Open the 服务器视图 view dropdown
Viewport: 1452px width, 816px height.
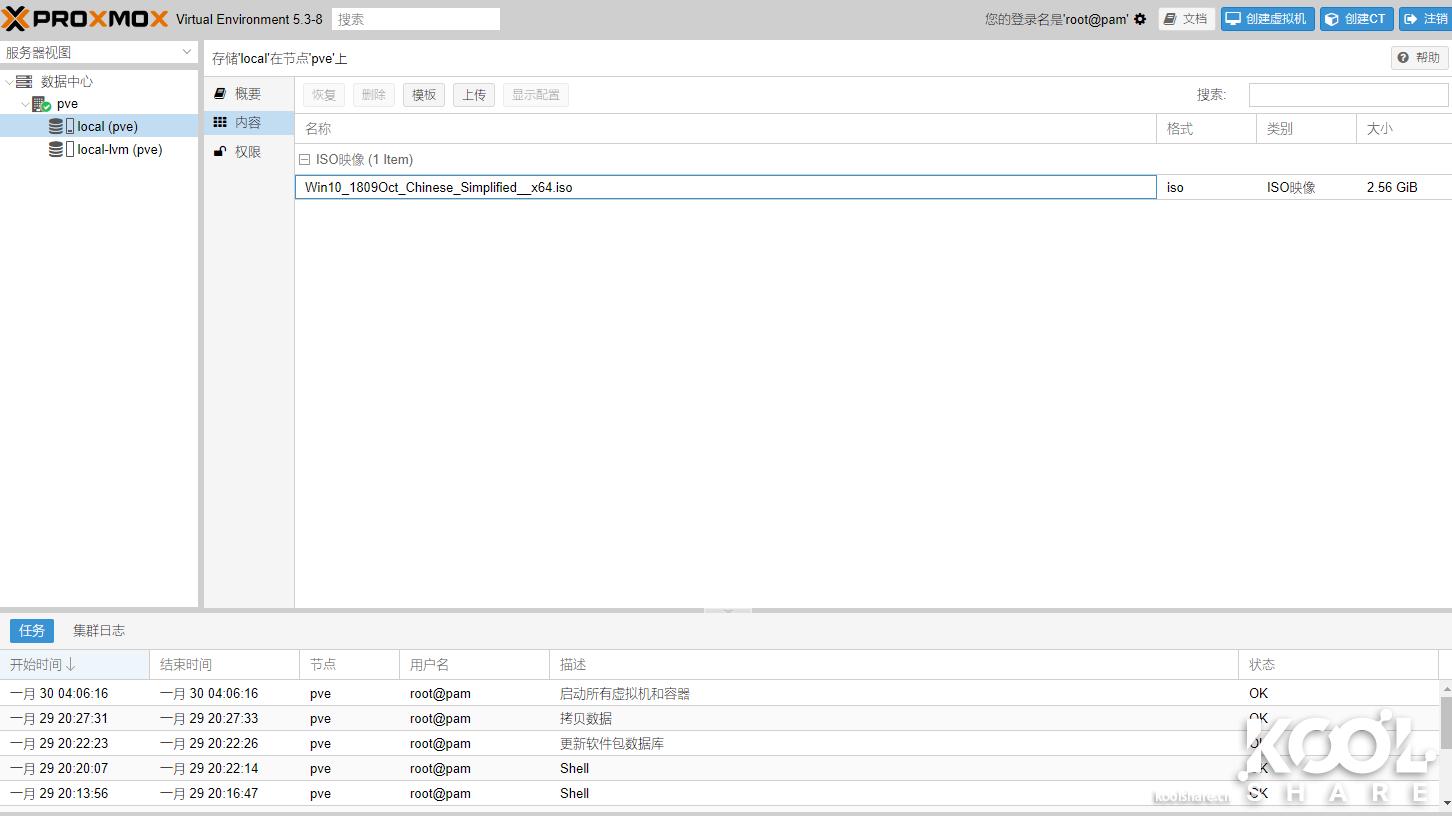point(99,52)
